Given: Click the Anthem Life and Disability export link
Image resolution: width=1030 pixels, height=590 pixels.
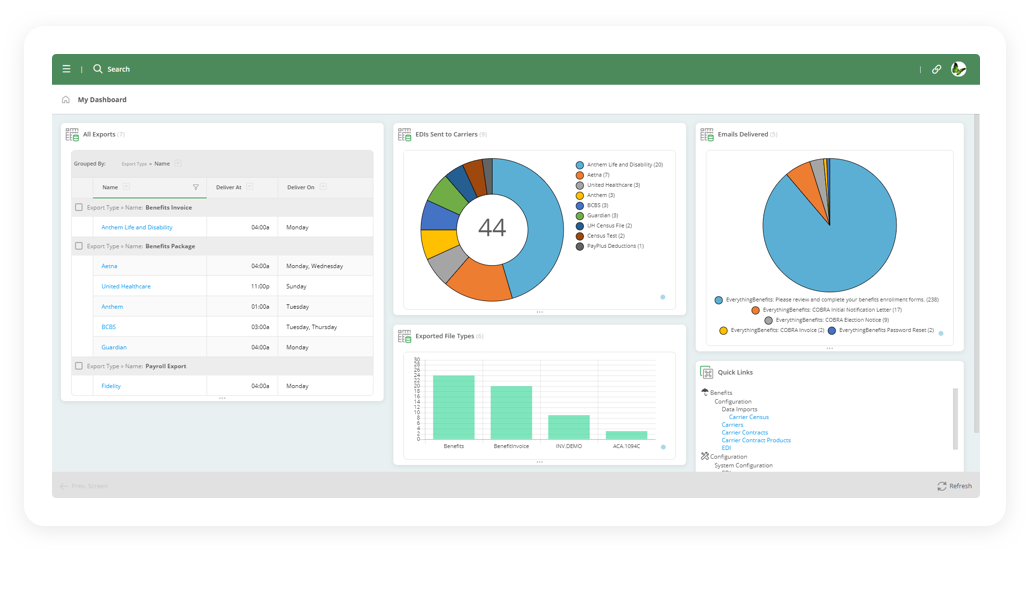Looking at the screenshot, I should click(136, 227).
